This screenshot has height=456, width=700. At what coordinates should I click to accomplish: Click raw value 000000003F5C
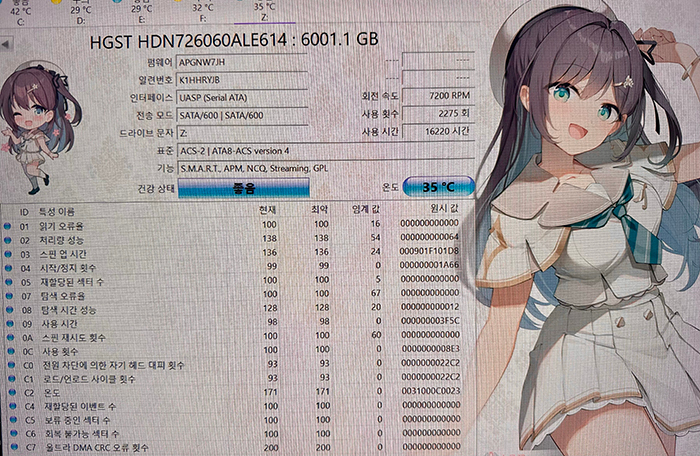click(x=430, y=321)
